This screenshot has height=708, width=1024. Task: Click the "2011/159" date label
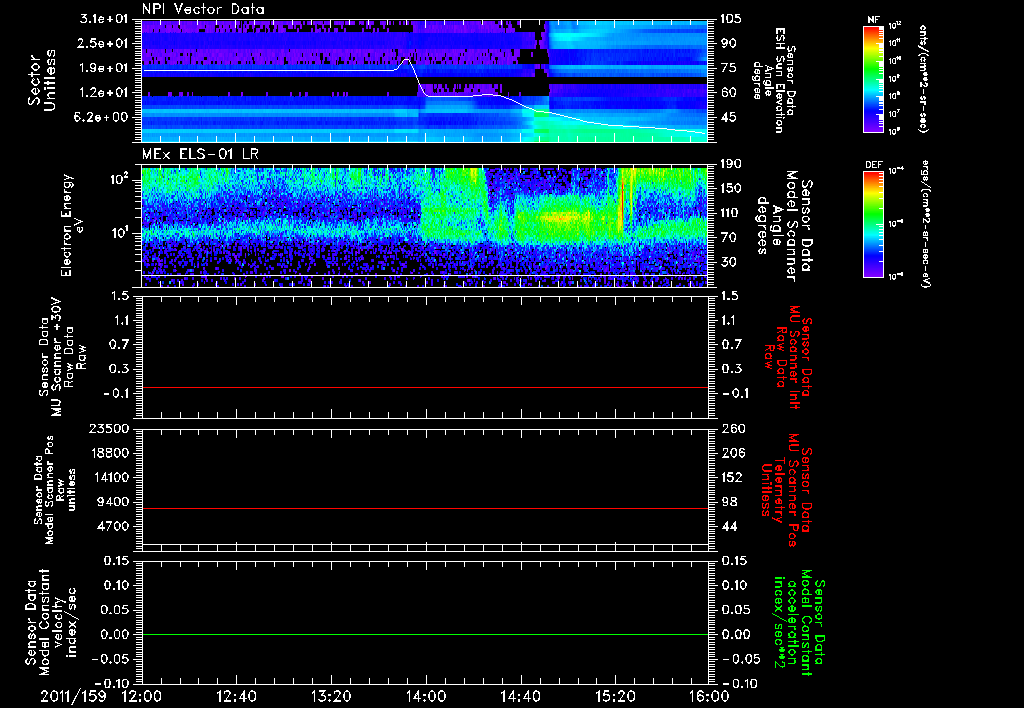coord(73,696)
